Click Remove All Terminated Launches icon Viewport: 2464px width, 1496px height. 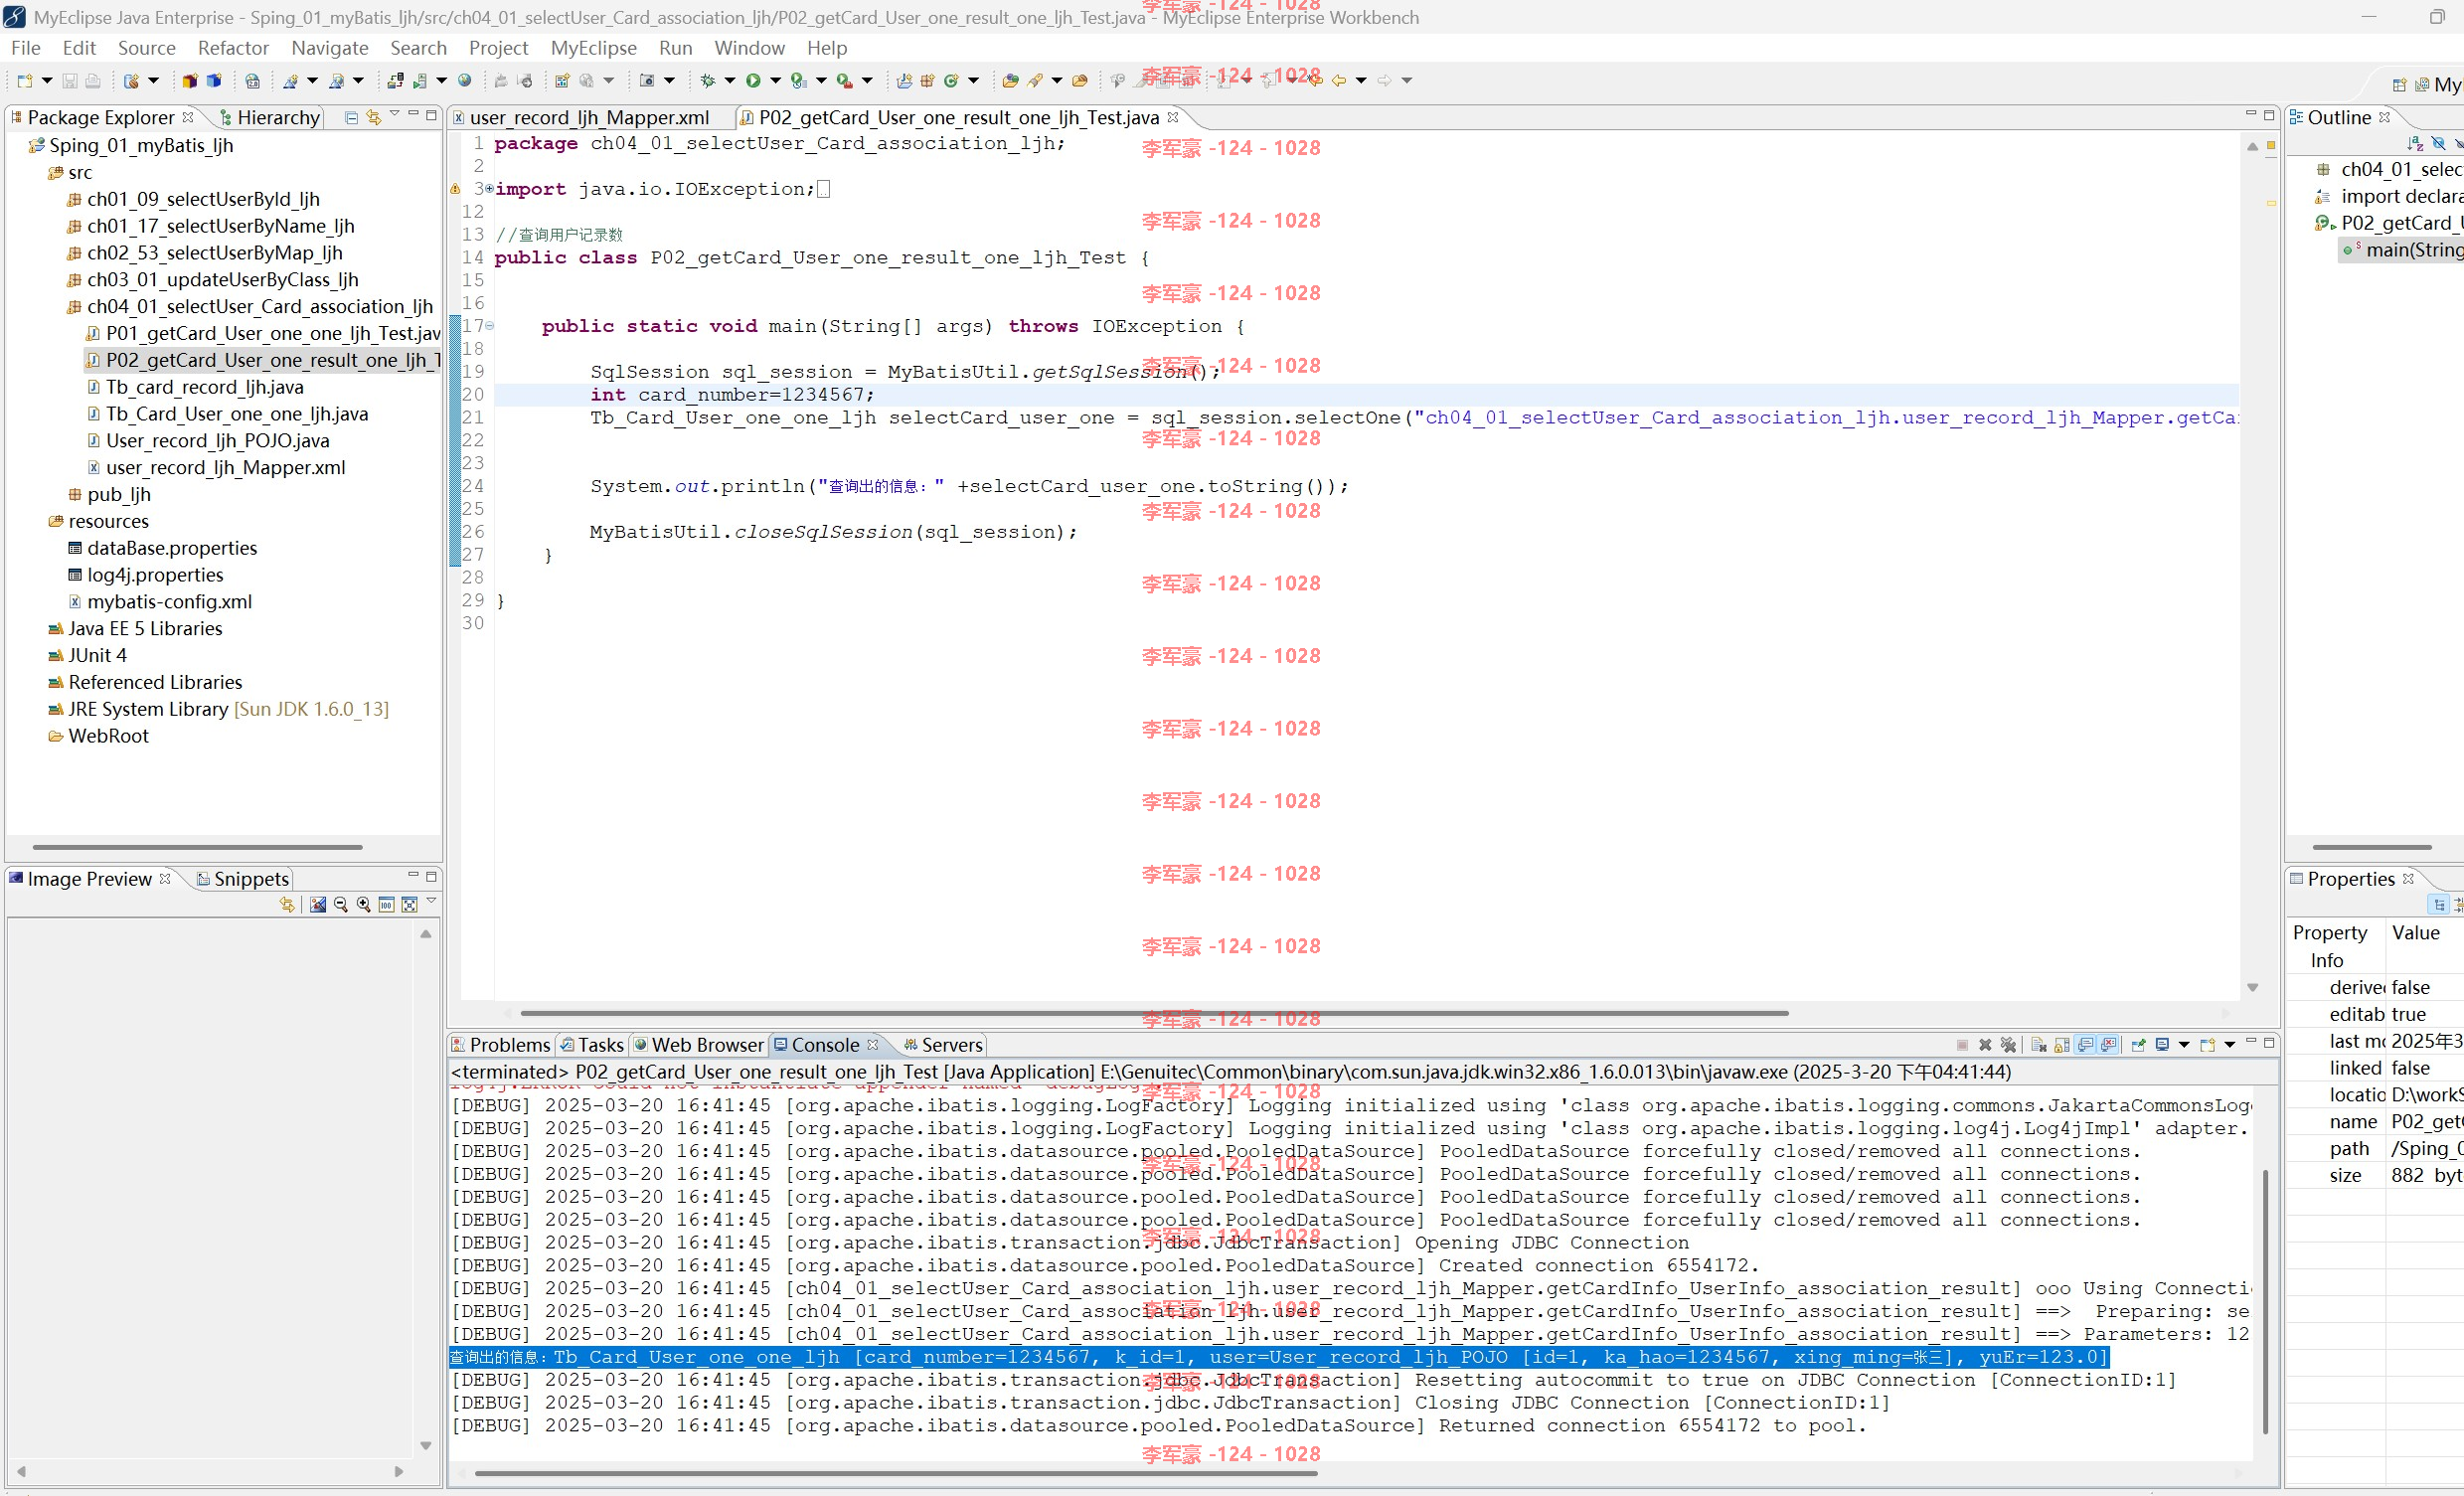click(2008, 1045)
